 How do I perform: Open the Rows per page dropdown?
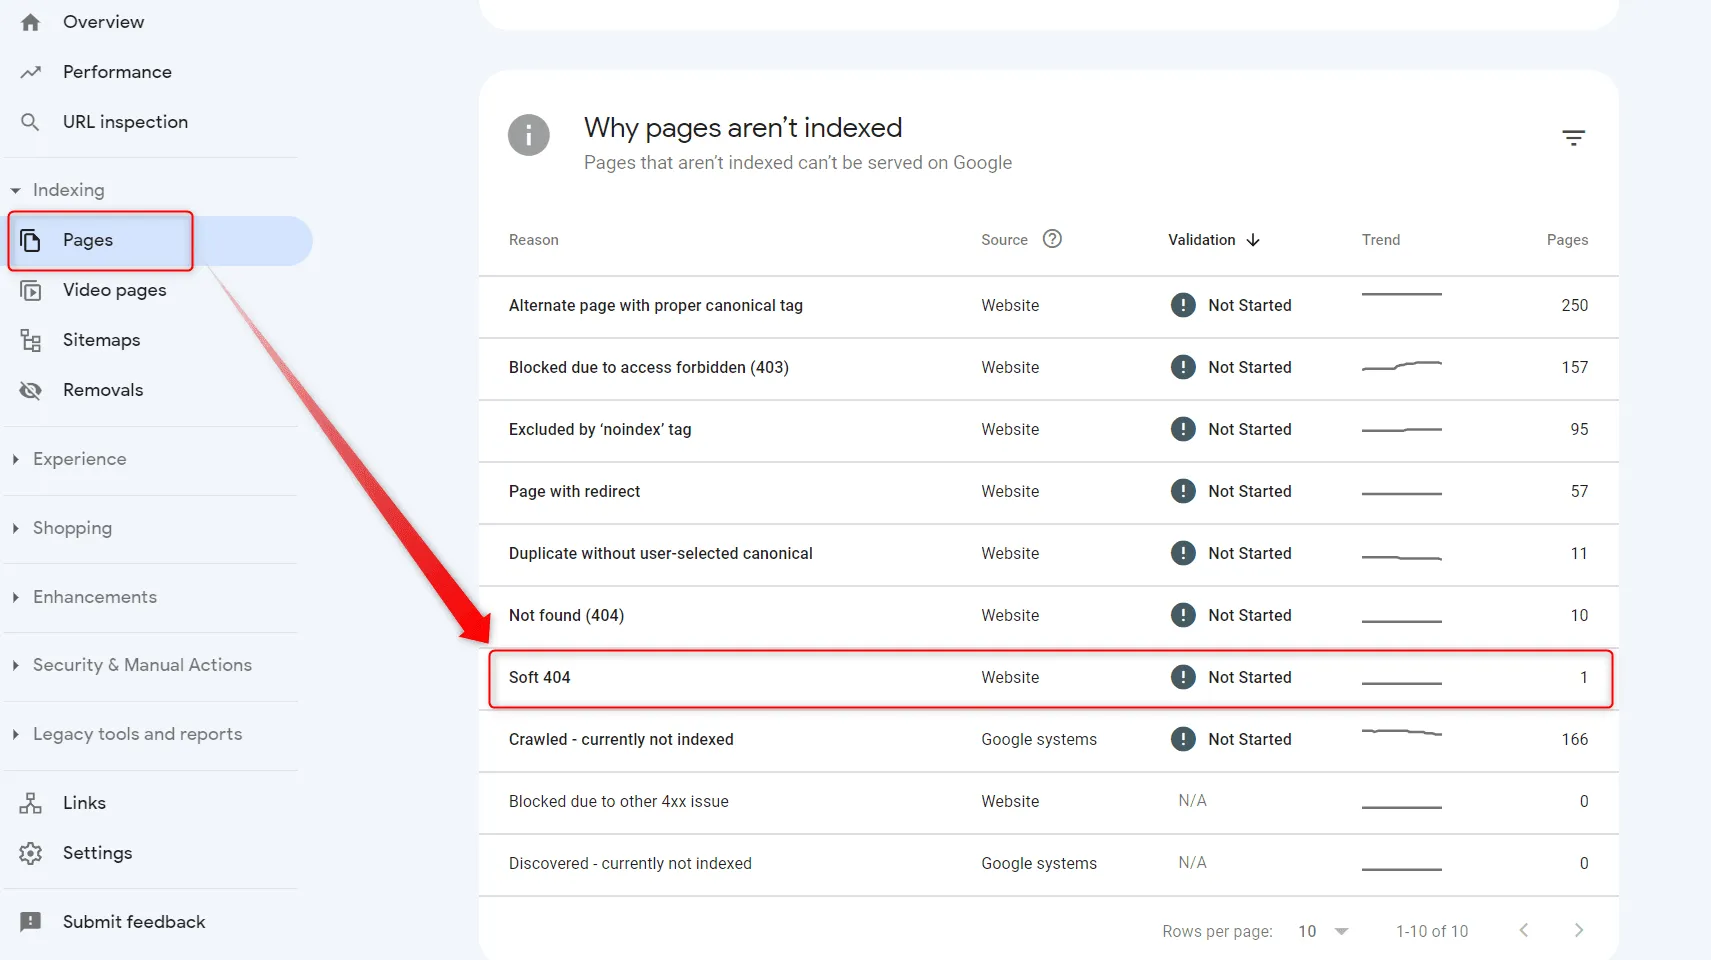[1323, 931]
